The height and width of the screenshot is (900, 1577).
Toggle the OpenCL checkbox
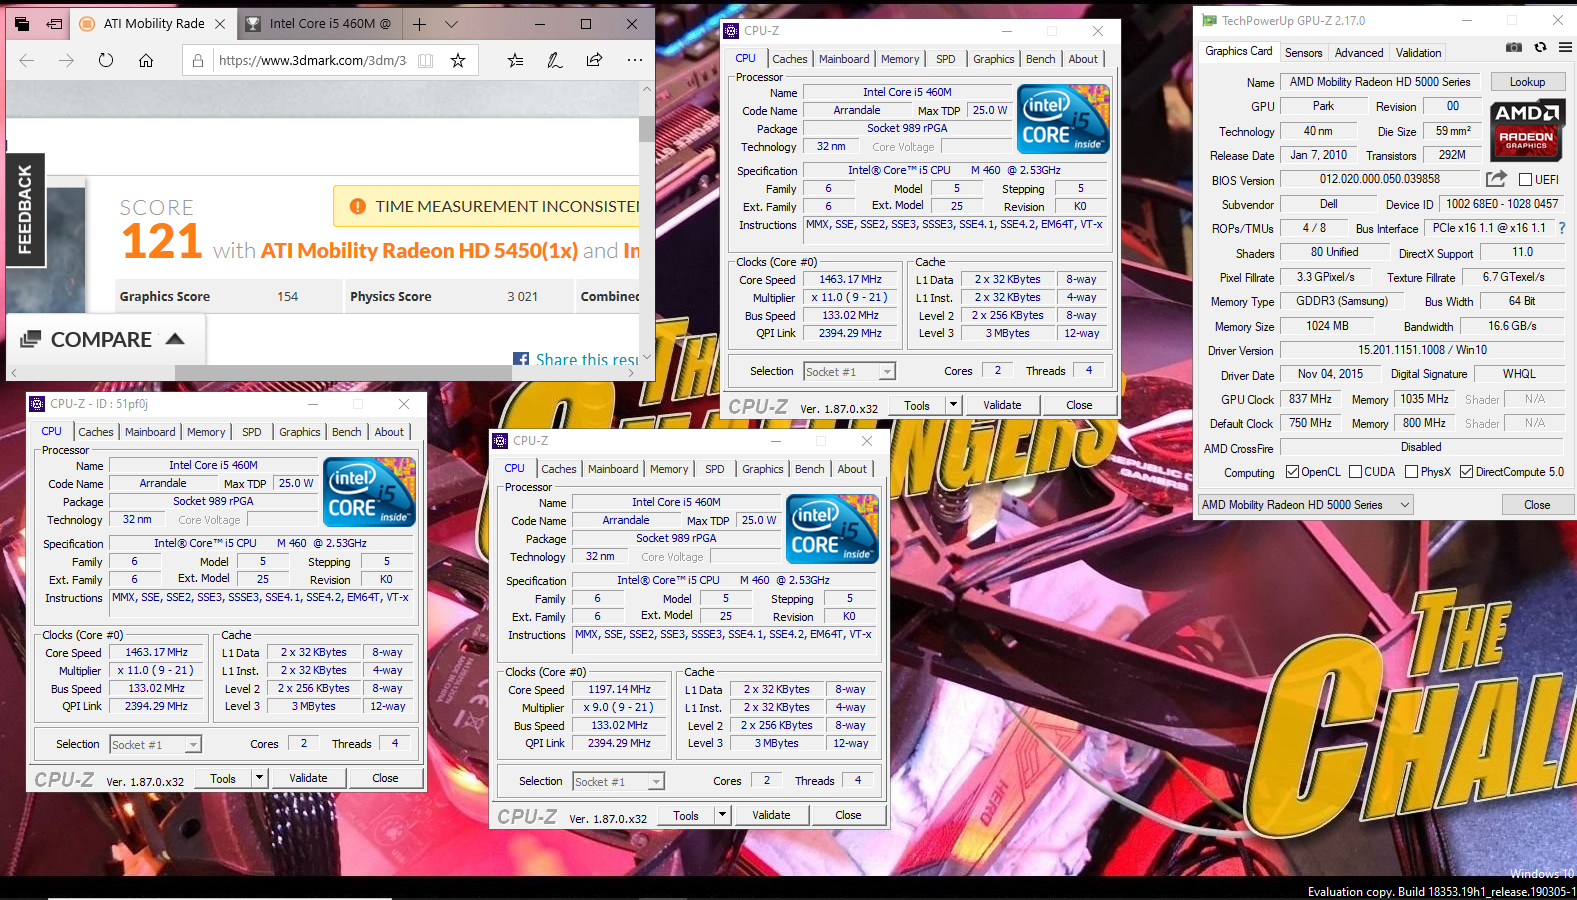(1292, 472)
